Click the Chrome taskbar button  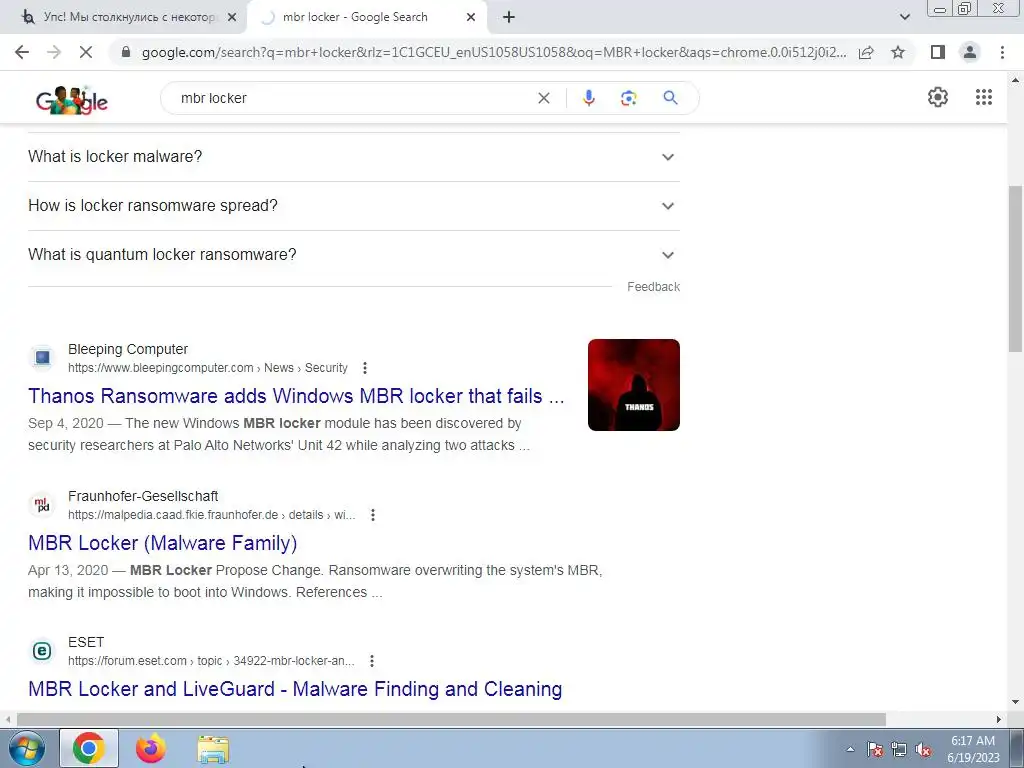[x=89, y=748]
